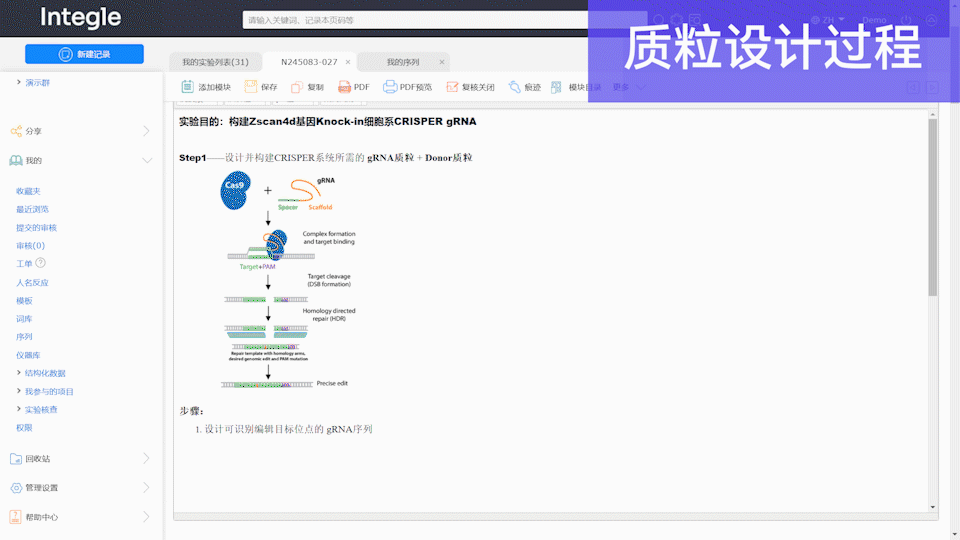Open 审核(0) in sidebar
960x540 pixels.
click(30, 246)
